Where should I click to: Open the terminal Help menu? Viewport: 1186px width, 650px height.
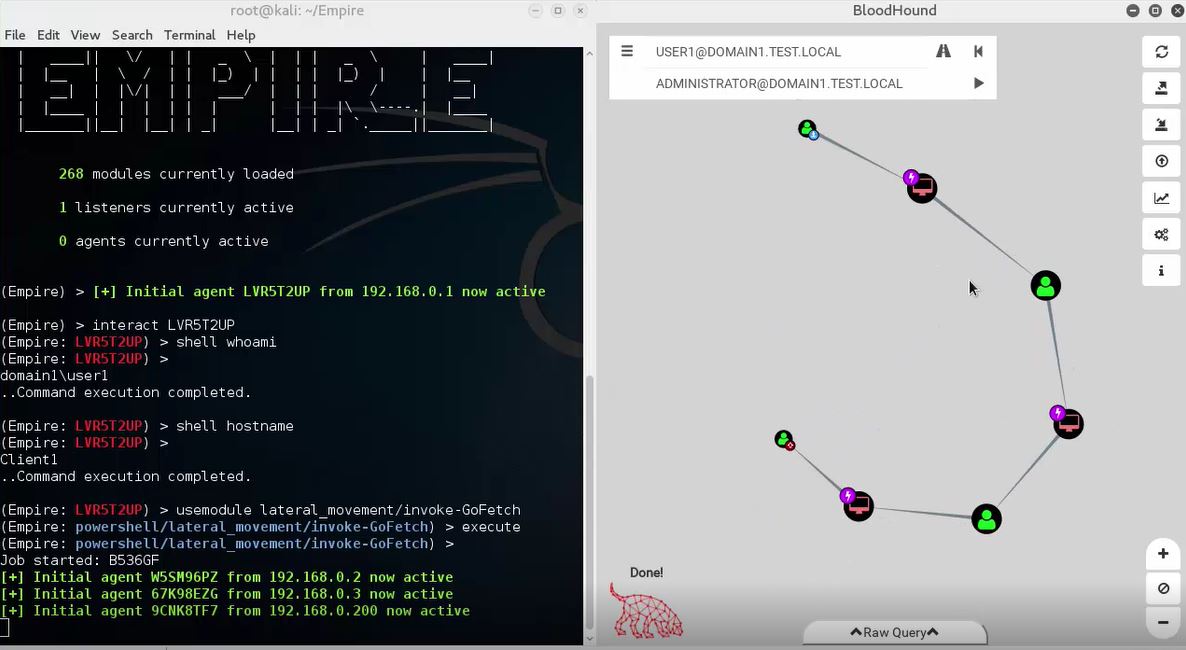[x=241, y=35]
